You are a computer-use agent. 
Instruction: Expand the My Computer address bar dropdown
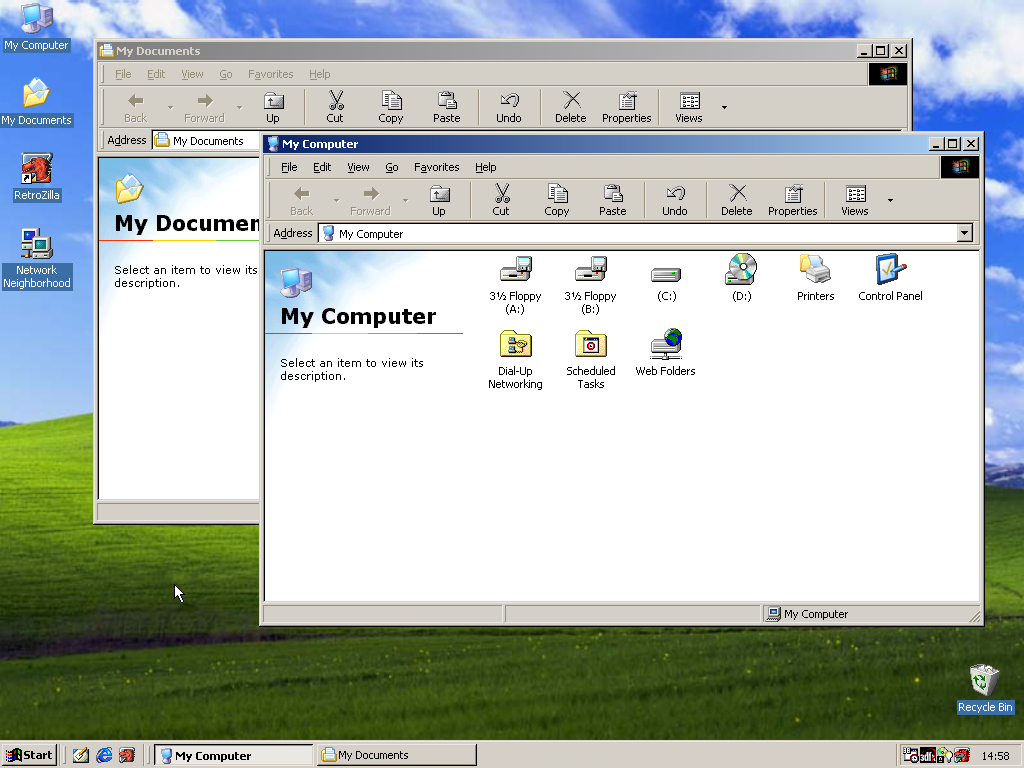coord(964,234)
